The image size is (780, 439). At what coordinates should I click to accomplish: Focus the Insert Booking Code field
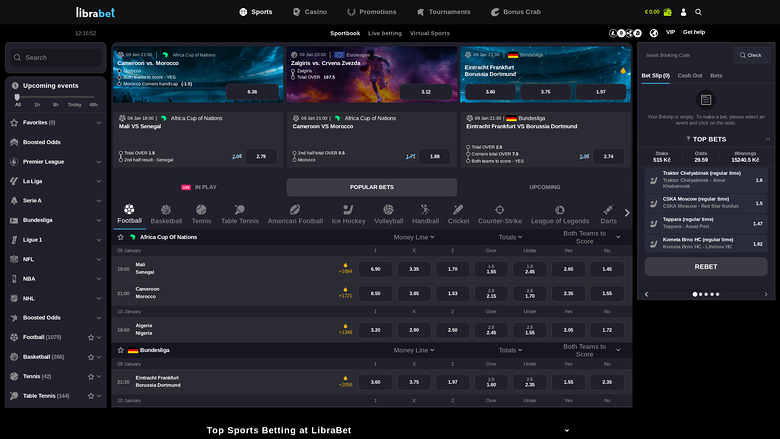[x=687, y=55]
